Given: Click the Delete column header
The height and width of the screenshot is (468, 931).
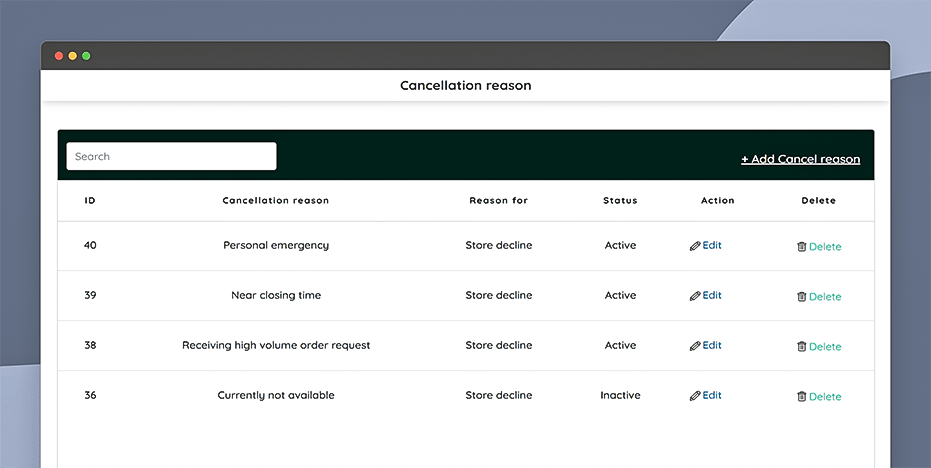Looking at the screenshot, I should (819, 201).
